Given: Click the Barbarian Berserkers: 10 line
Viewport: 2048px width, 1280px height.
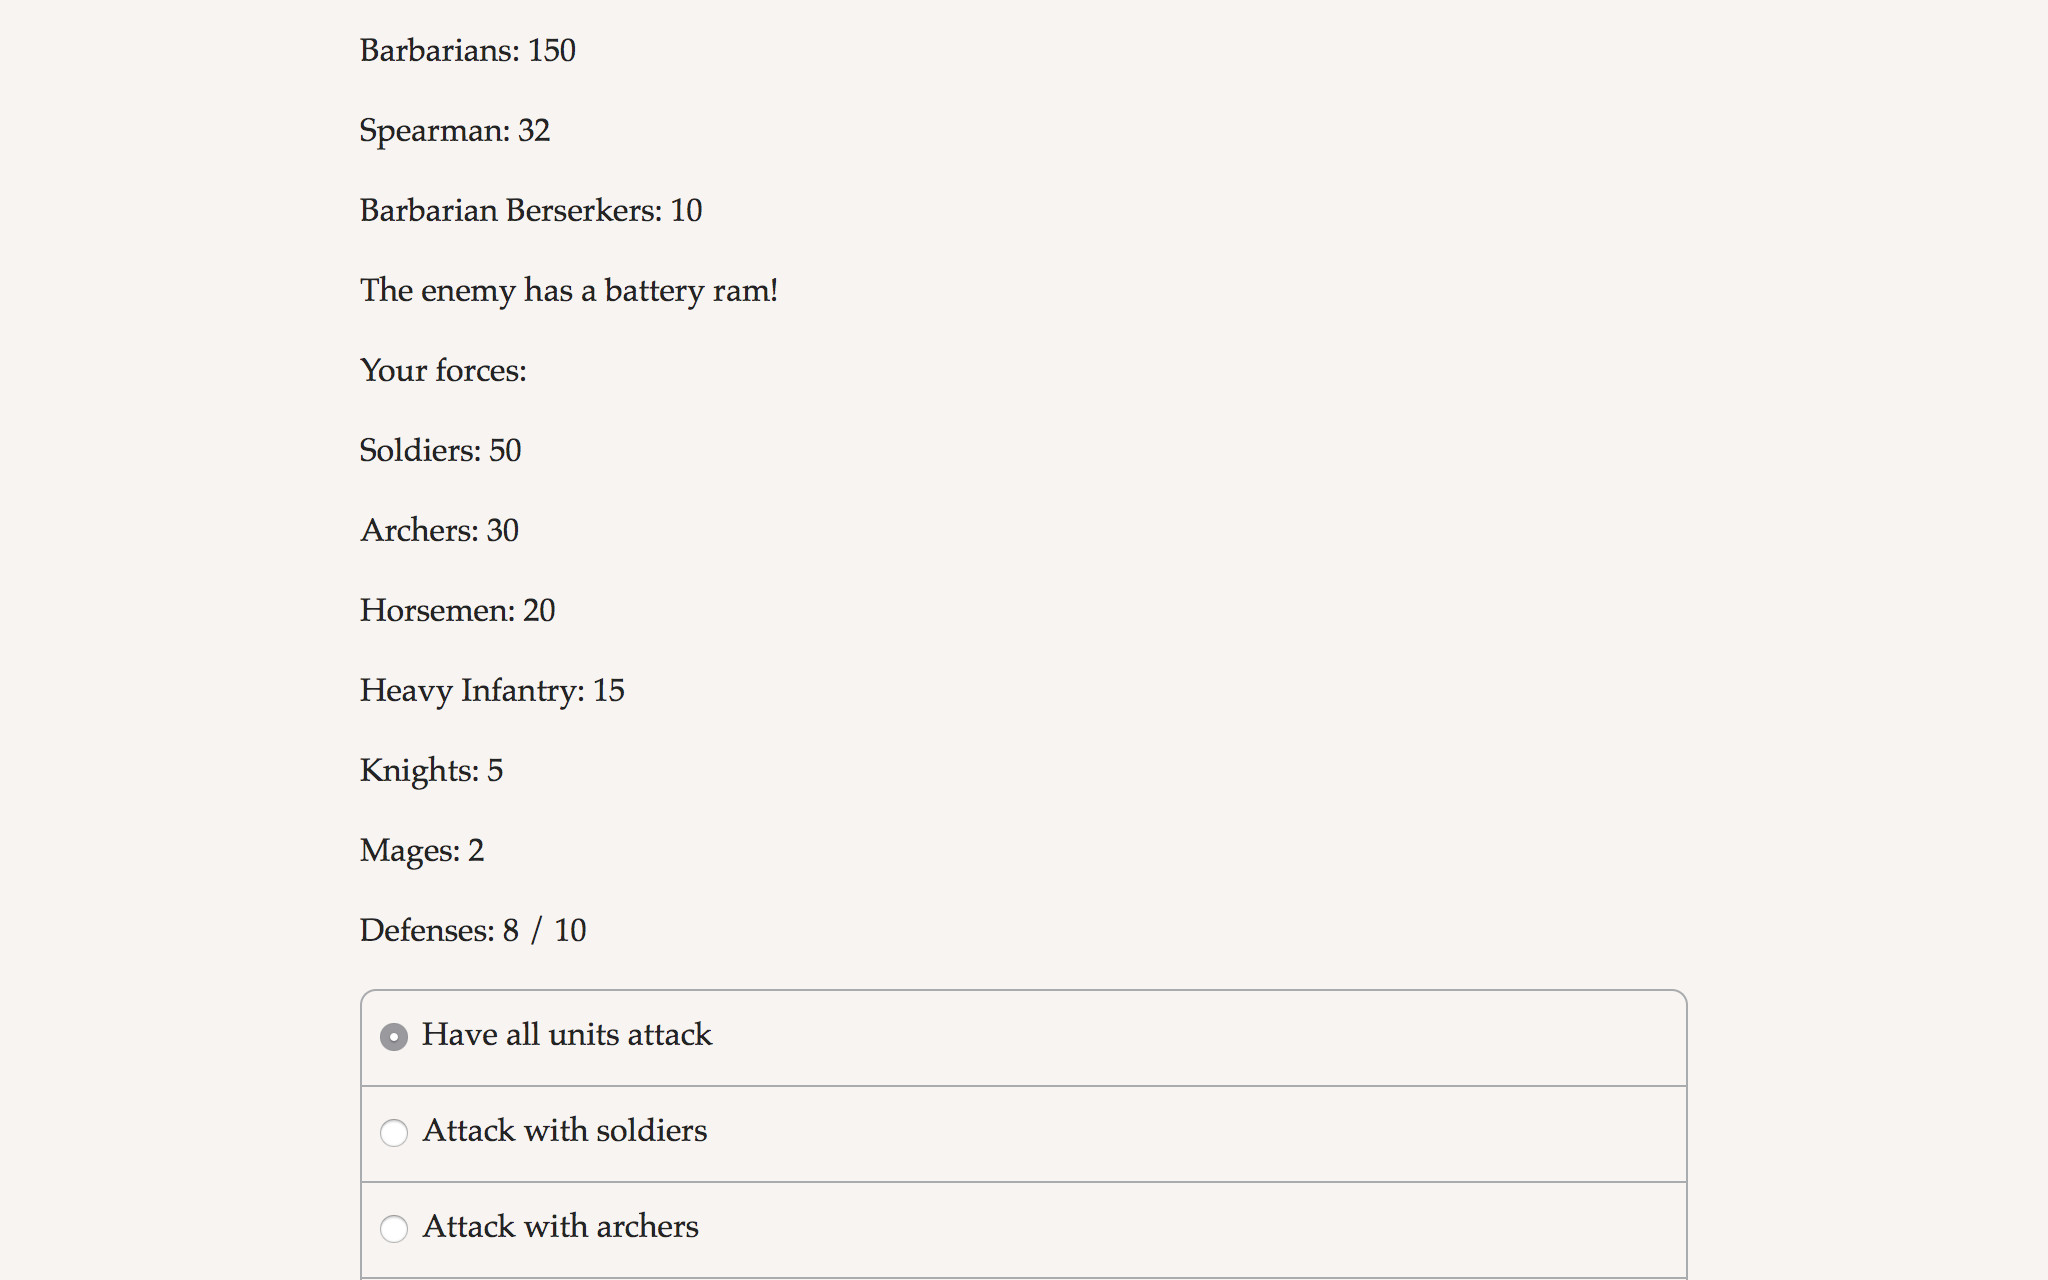Looking at the screenshot, I should (x=530, y=210).
